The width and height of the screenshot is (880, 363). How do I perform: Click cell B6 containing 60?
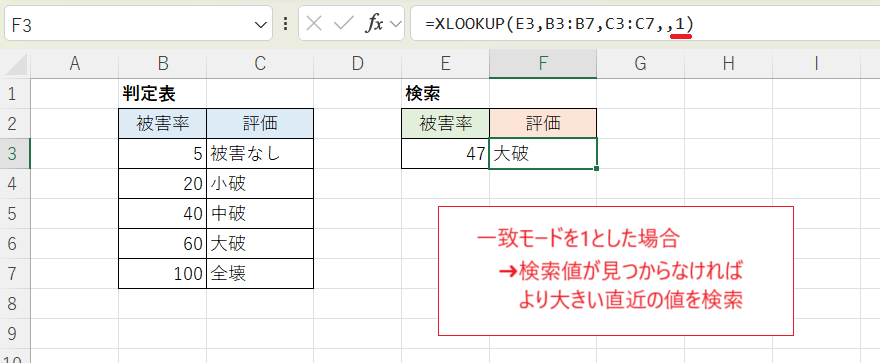[163, 243]
